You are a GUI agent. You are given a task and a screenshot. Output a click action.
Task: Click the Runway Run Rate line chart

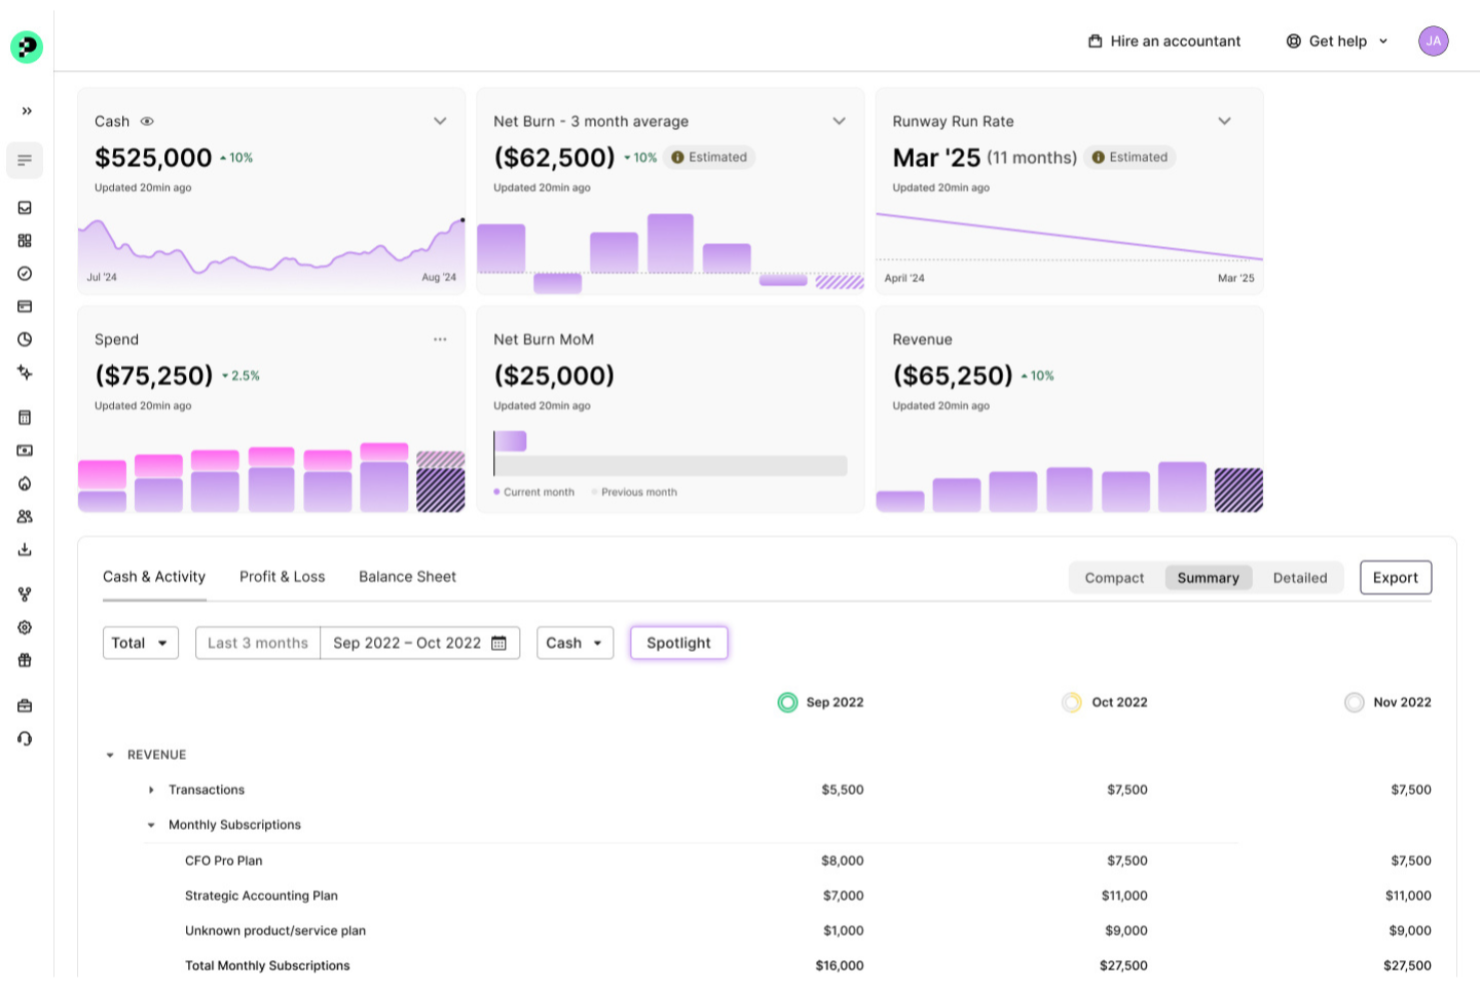[1069, 238]
